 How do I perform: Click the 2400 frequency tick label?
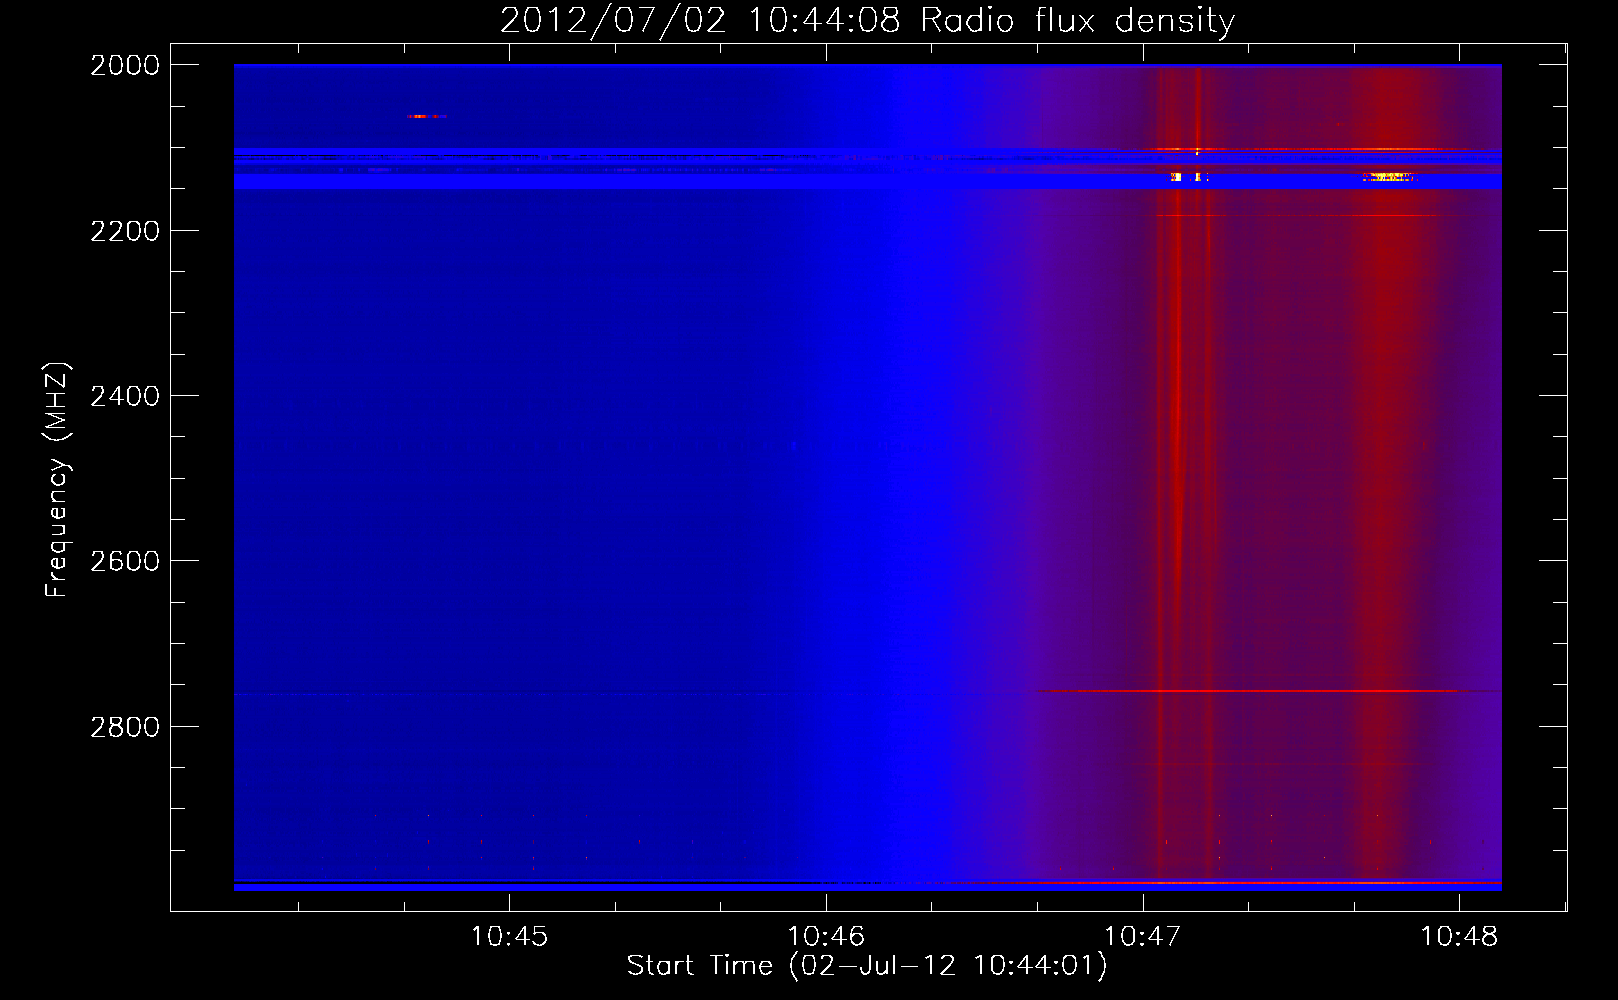click(125, 396)
